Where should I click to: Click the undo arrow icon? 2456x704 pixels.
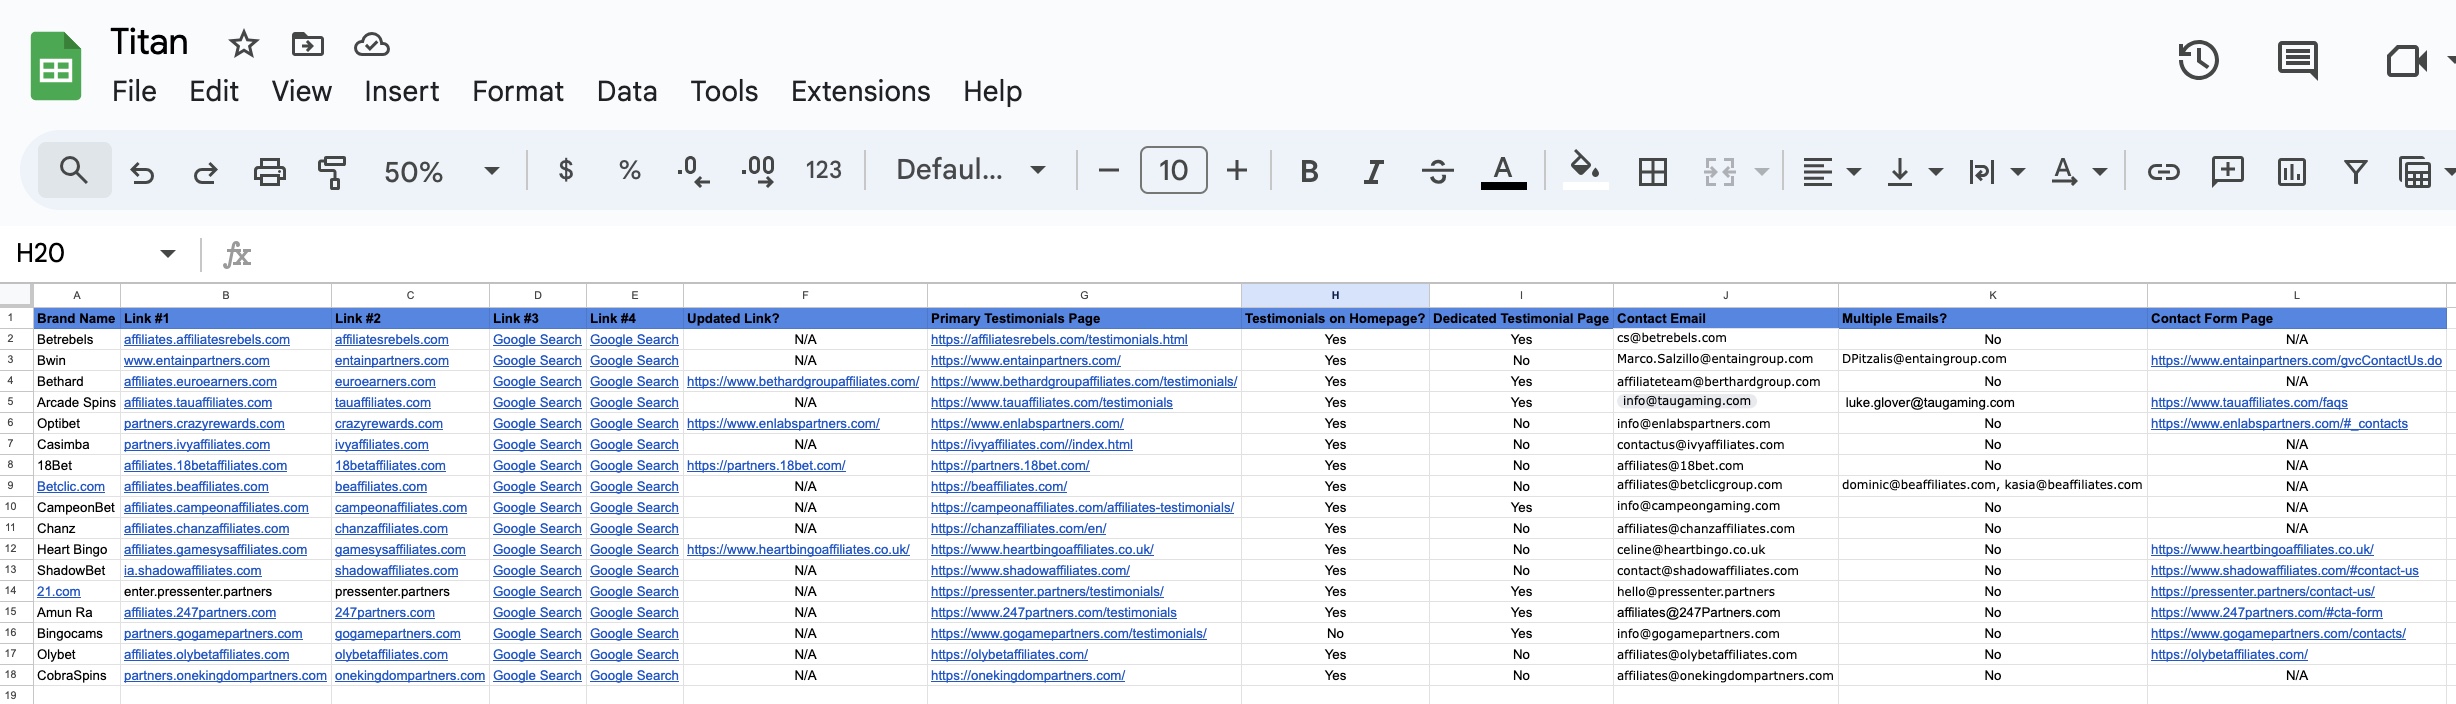[142, 172]
